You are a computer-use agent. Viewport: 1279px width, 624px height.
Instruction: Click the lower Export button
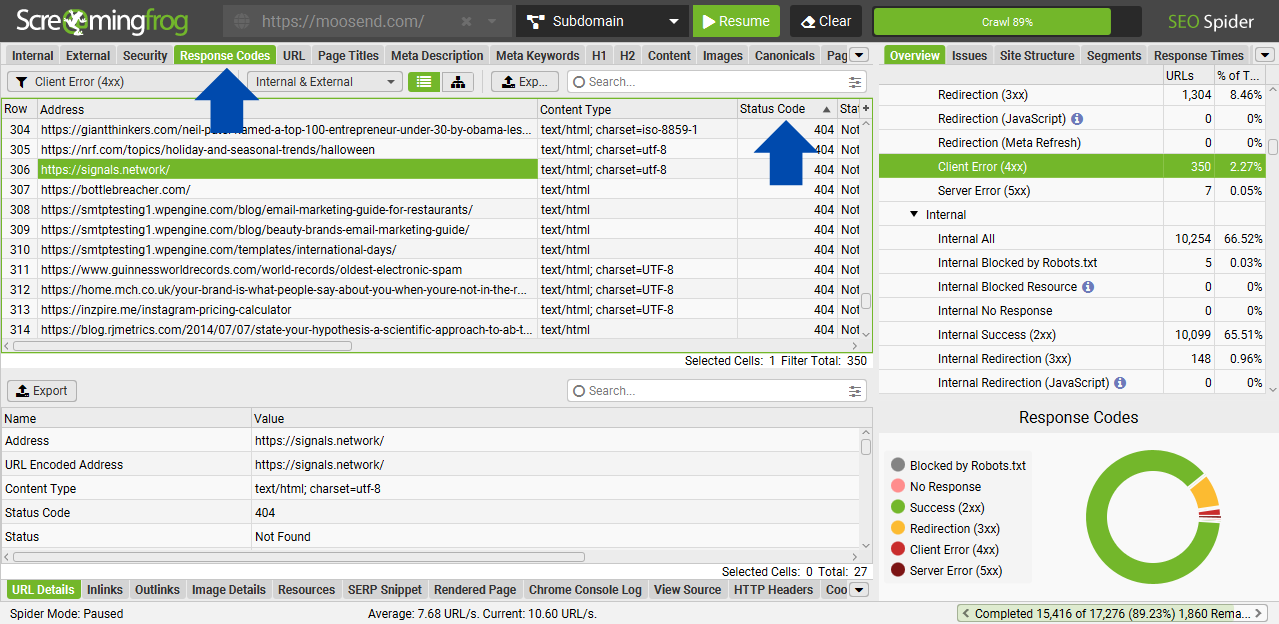coord(42,391)
